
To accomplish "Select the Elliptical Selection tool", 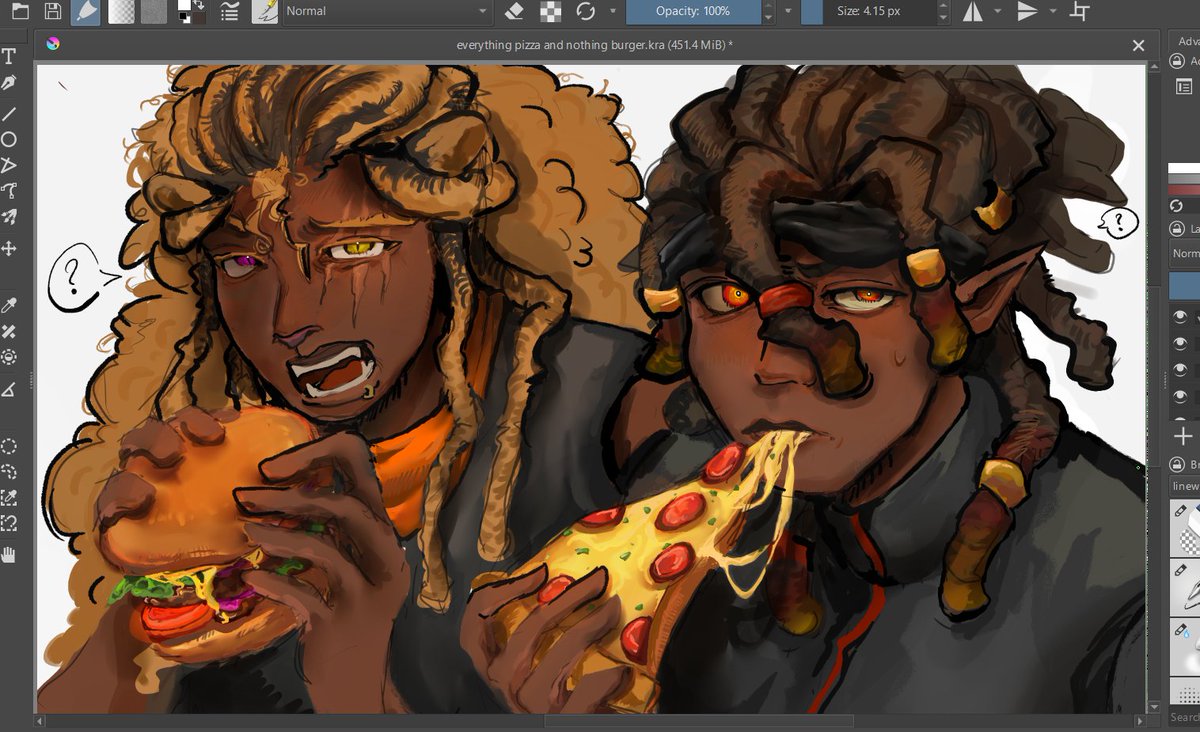I will (x=10, y=446).
